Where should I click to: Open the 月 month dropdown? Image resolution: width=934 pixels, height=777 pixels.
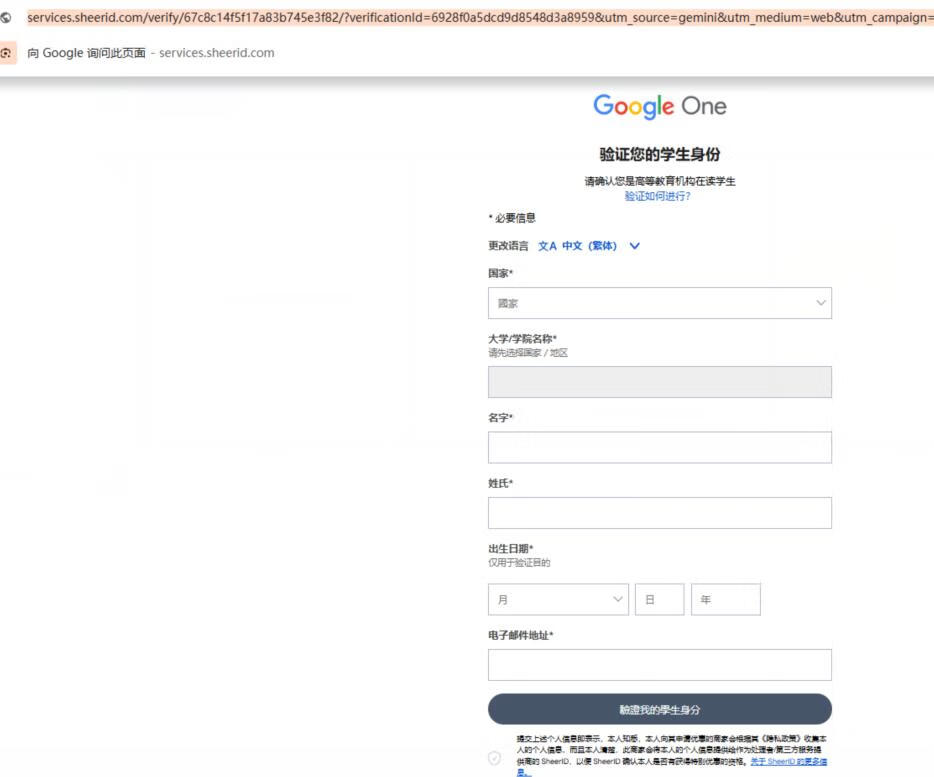(x=558, y=600)
